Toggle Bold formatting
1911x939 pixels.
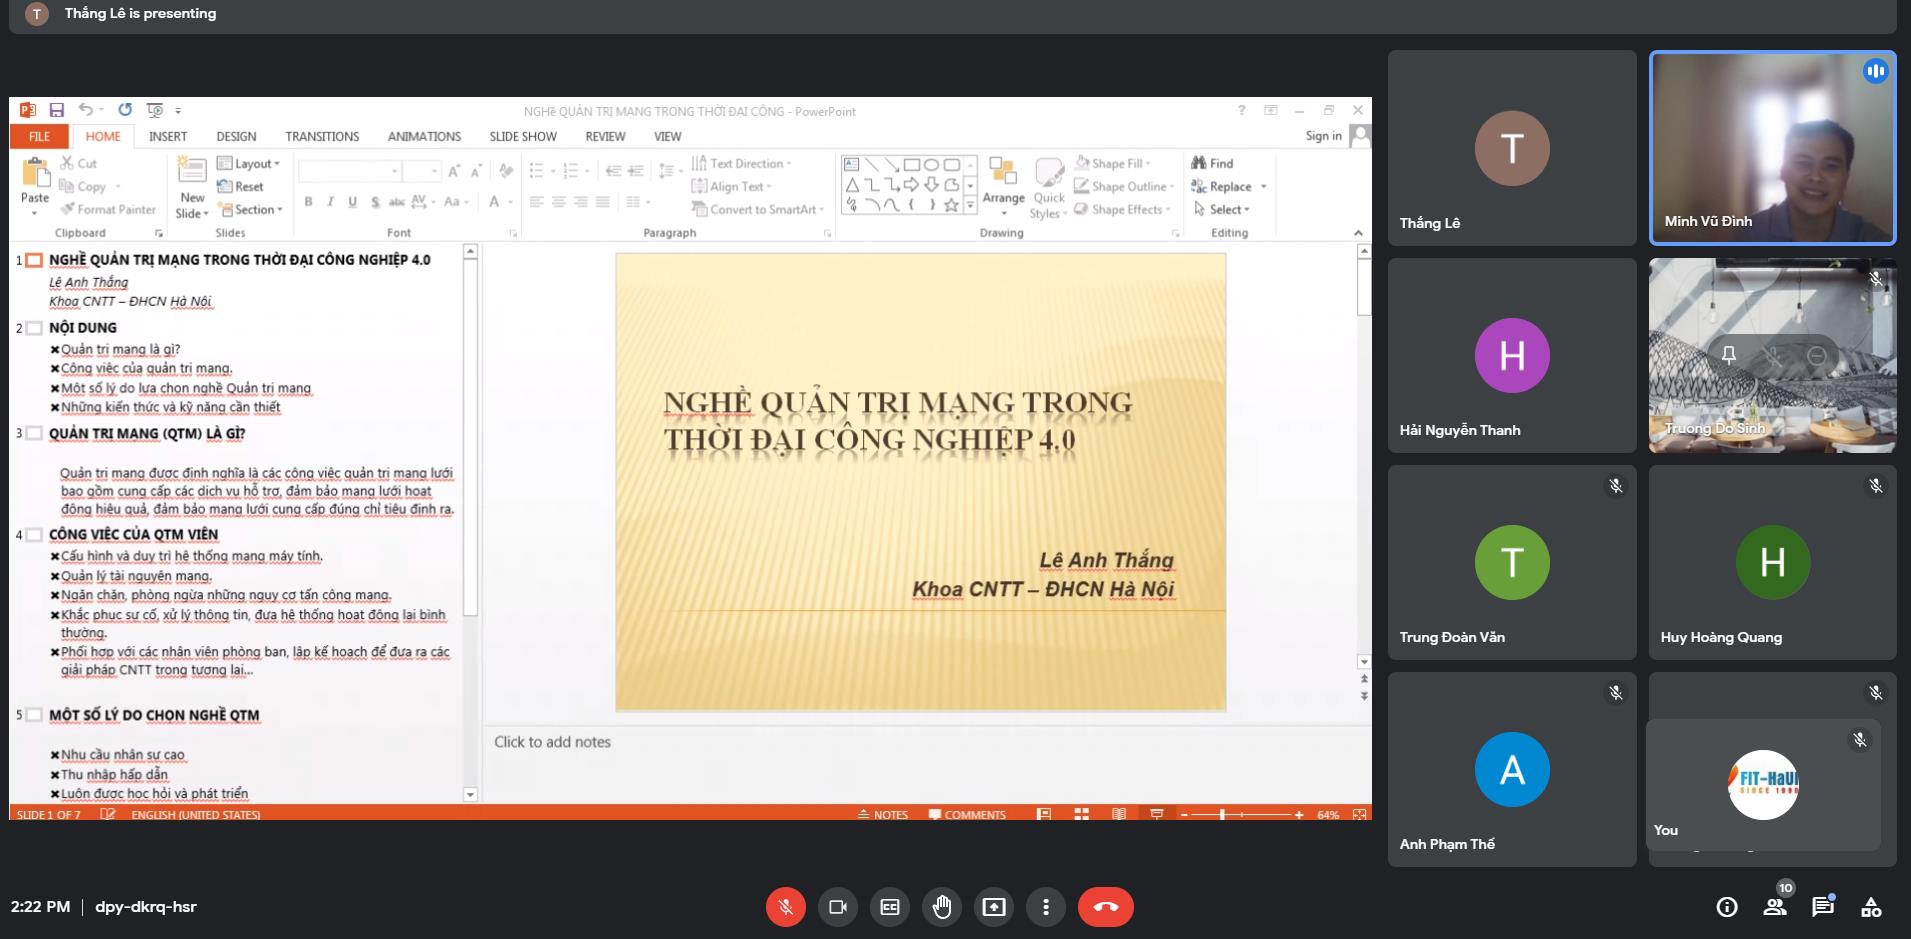point(308,202)
